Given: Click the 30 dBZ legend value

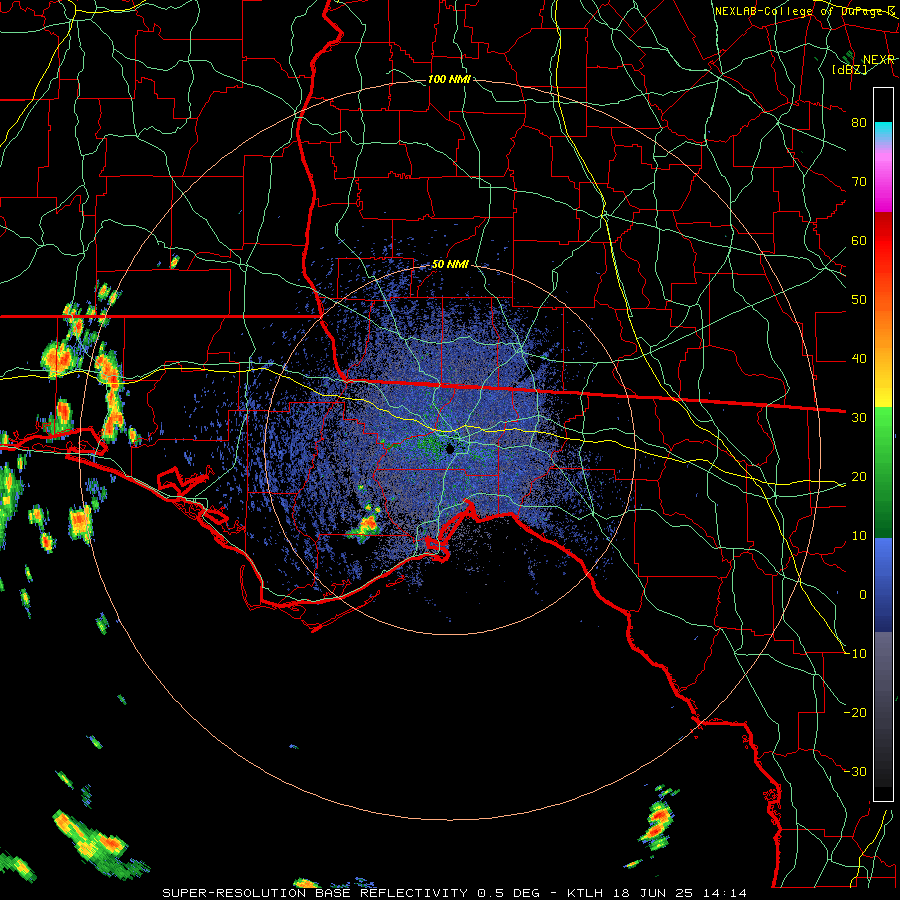Looking at the screenshot, I should point(859,418).
